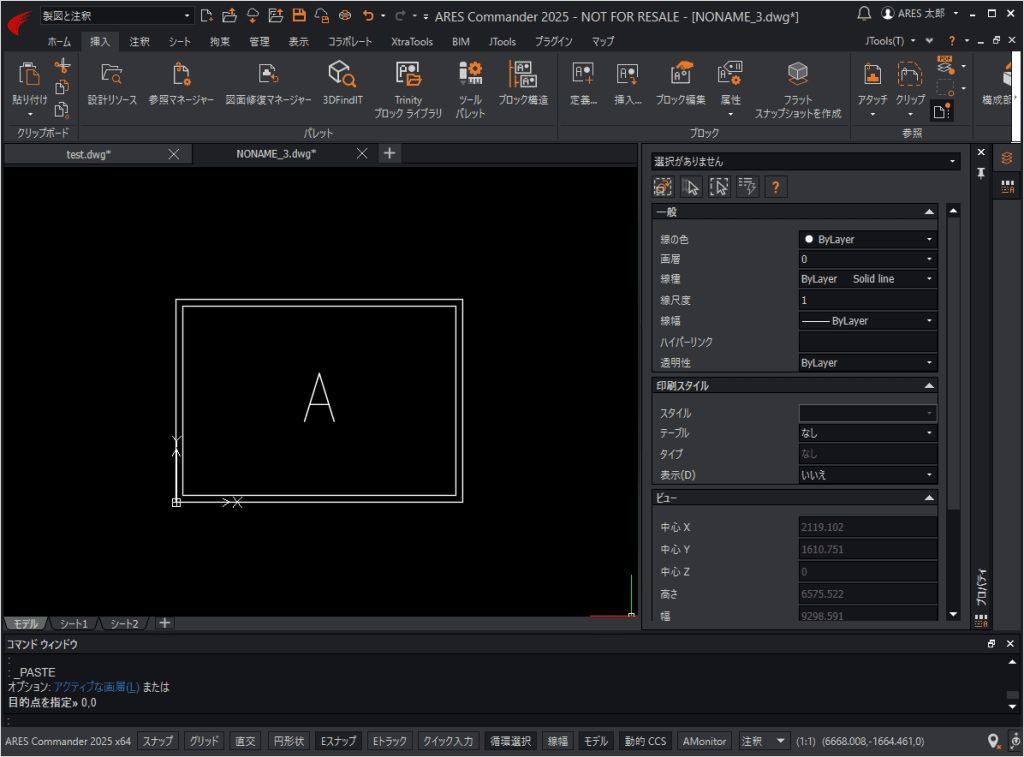Open the 線種 linetype dropdown
Screen dimensions: 1024x757
[x=868, y=279]
